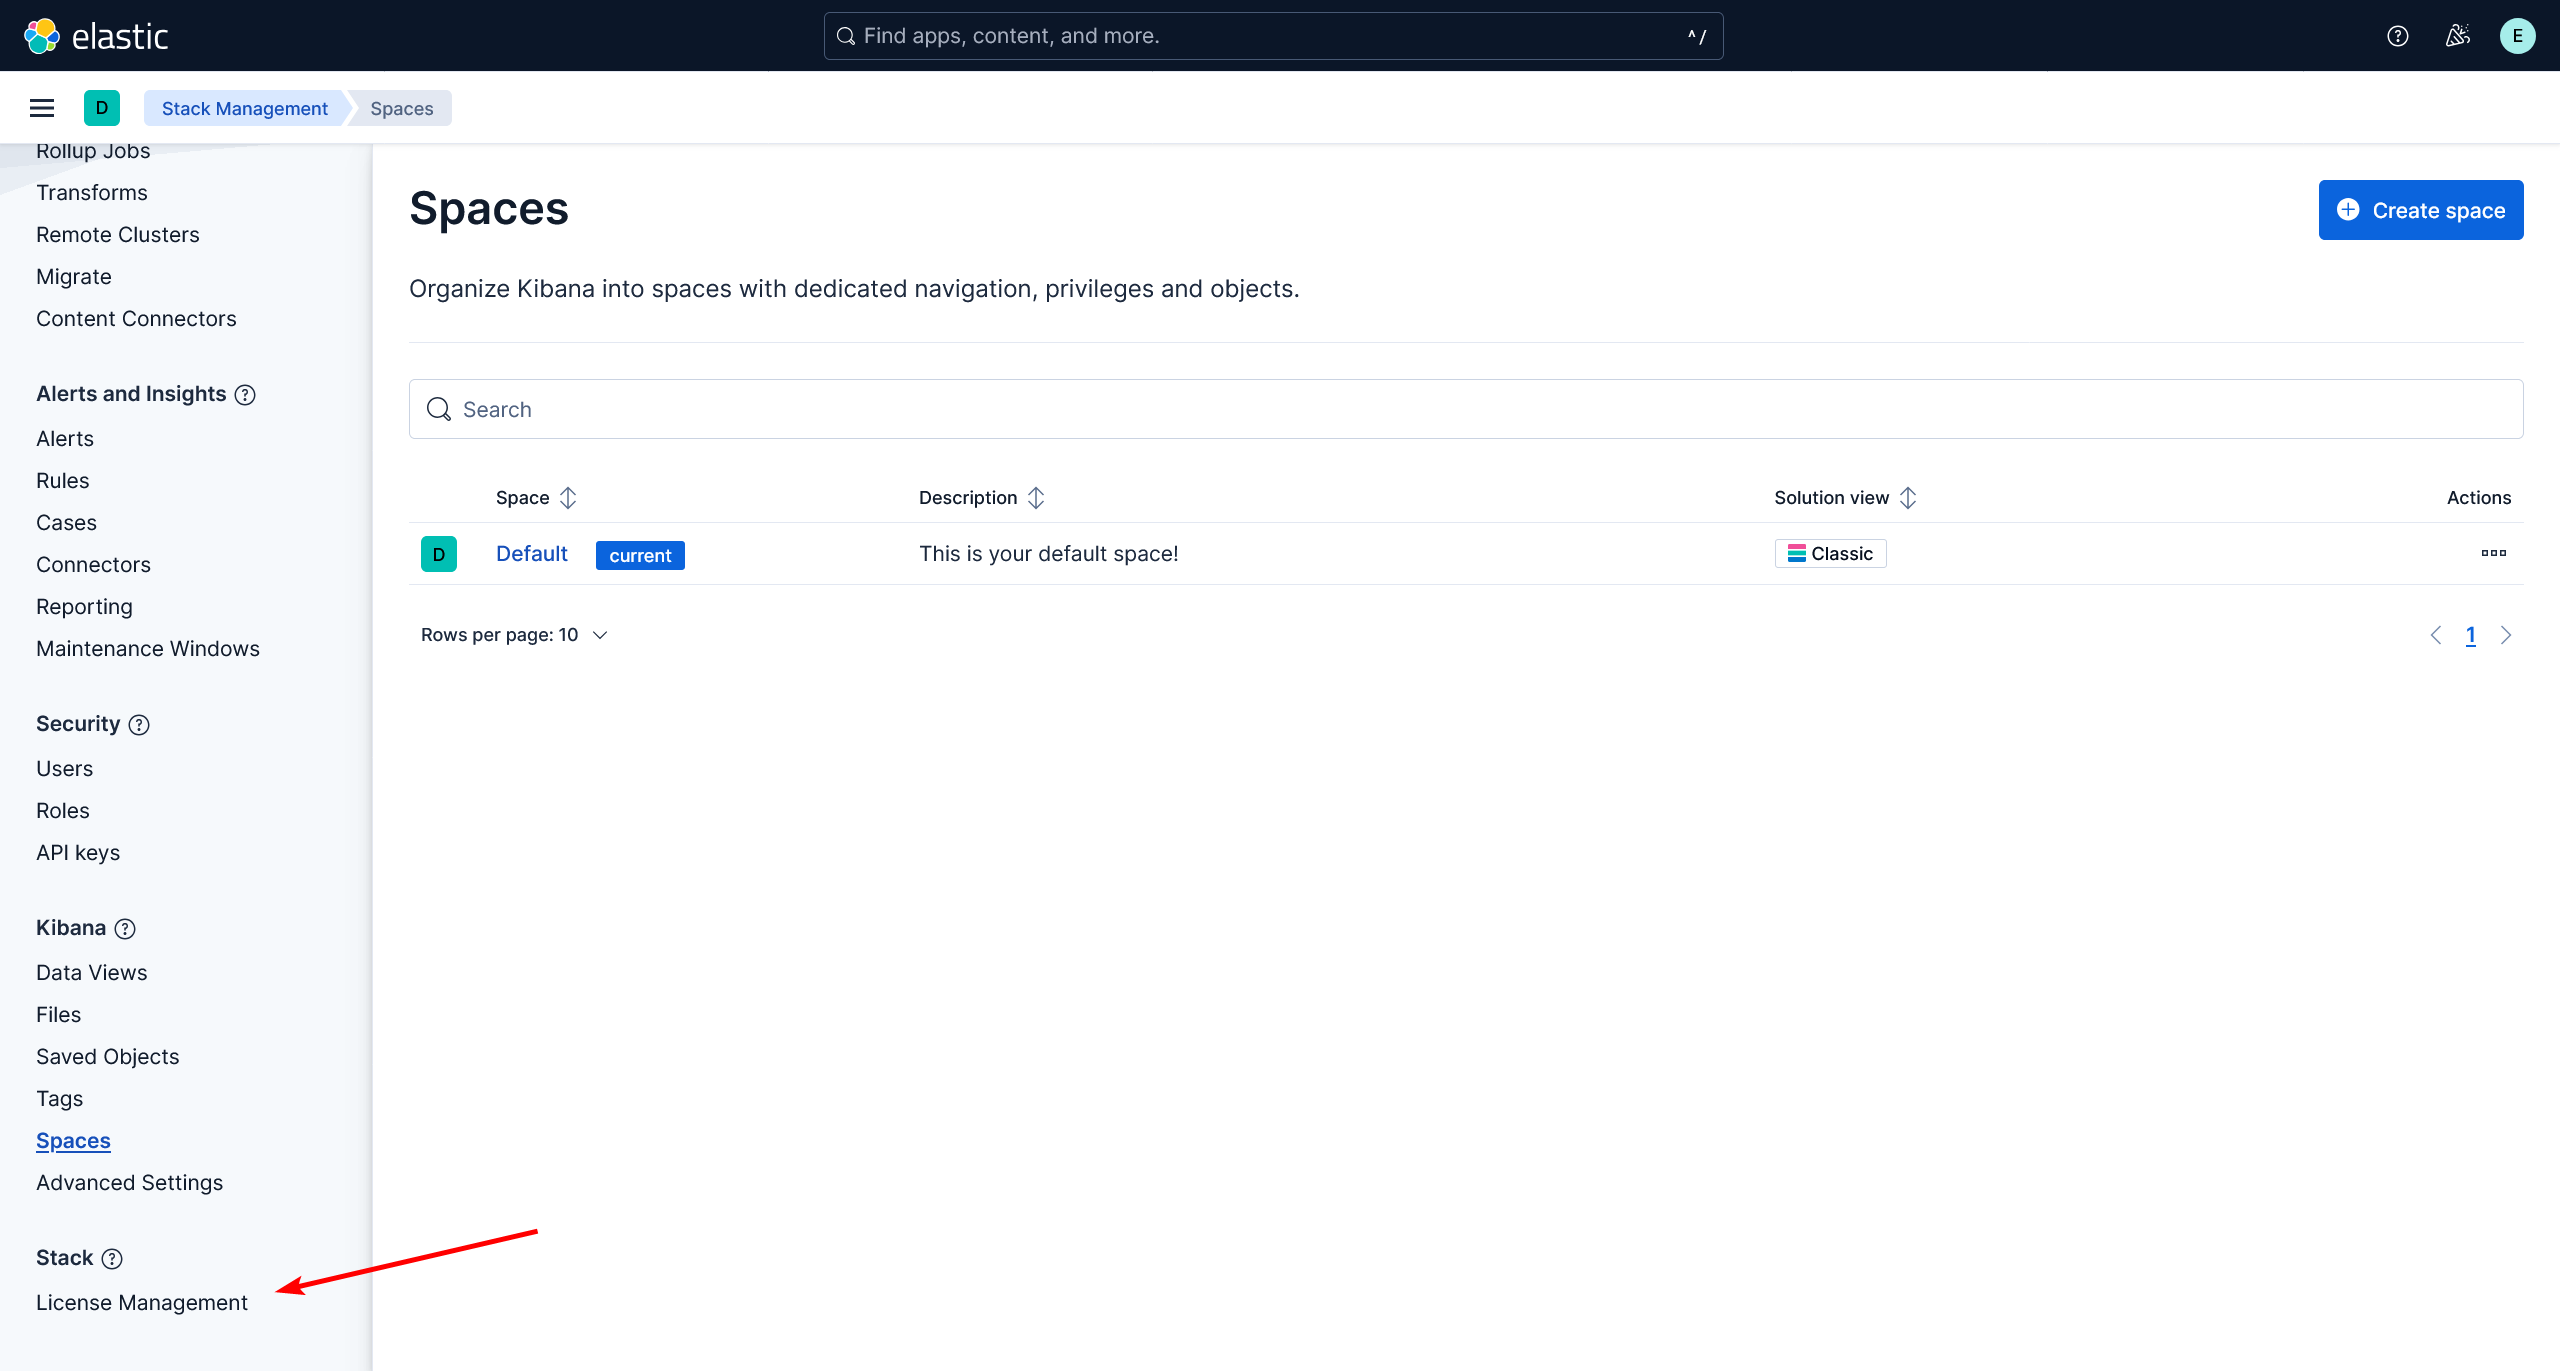The image size is (2560, 1371).
Task: Click the Elastic logo in header
Action: tap(96, 36)
